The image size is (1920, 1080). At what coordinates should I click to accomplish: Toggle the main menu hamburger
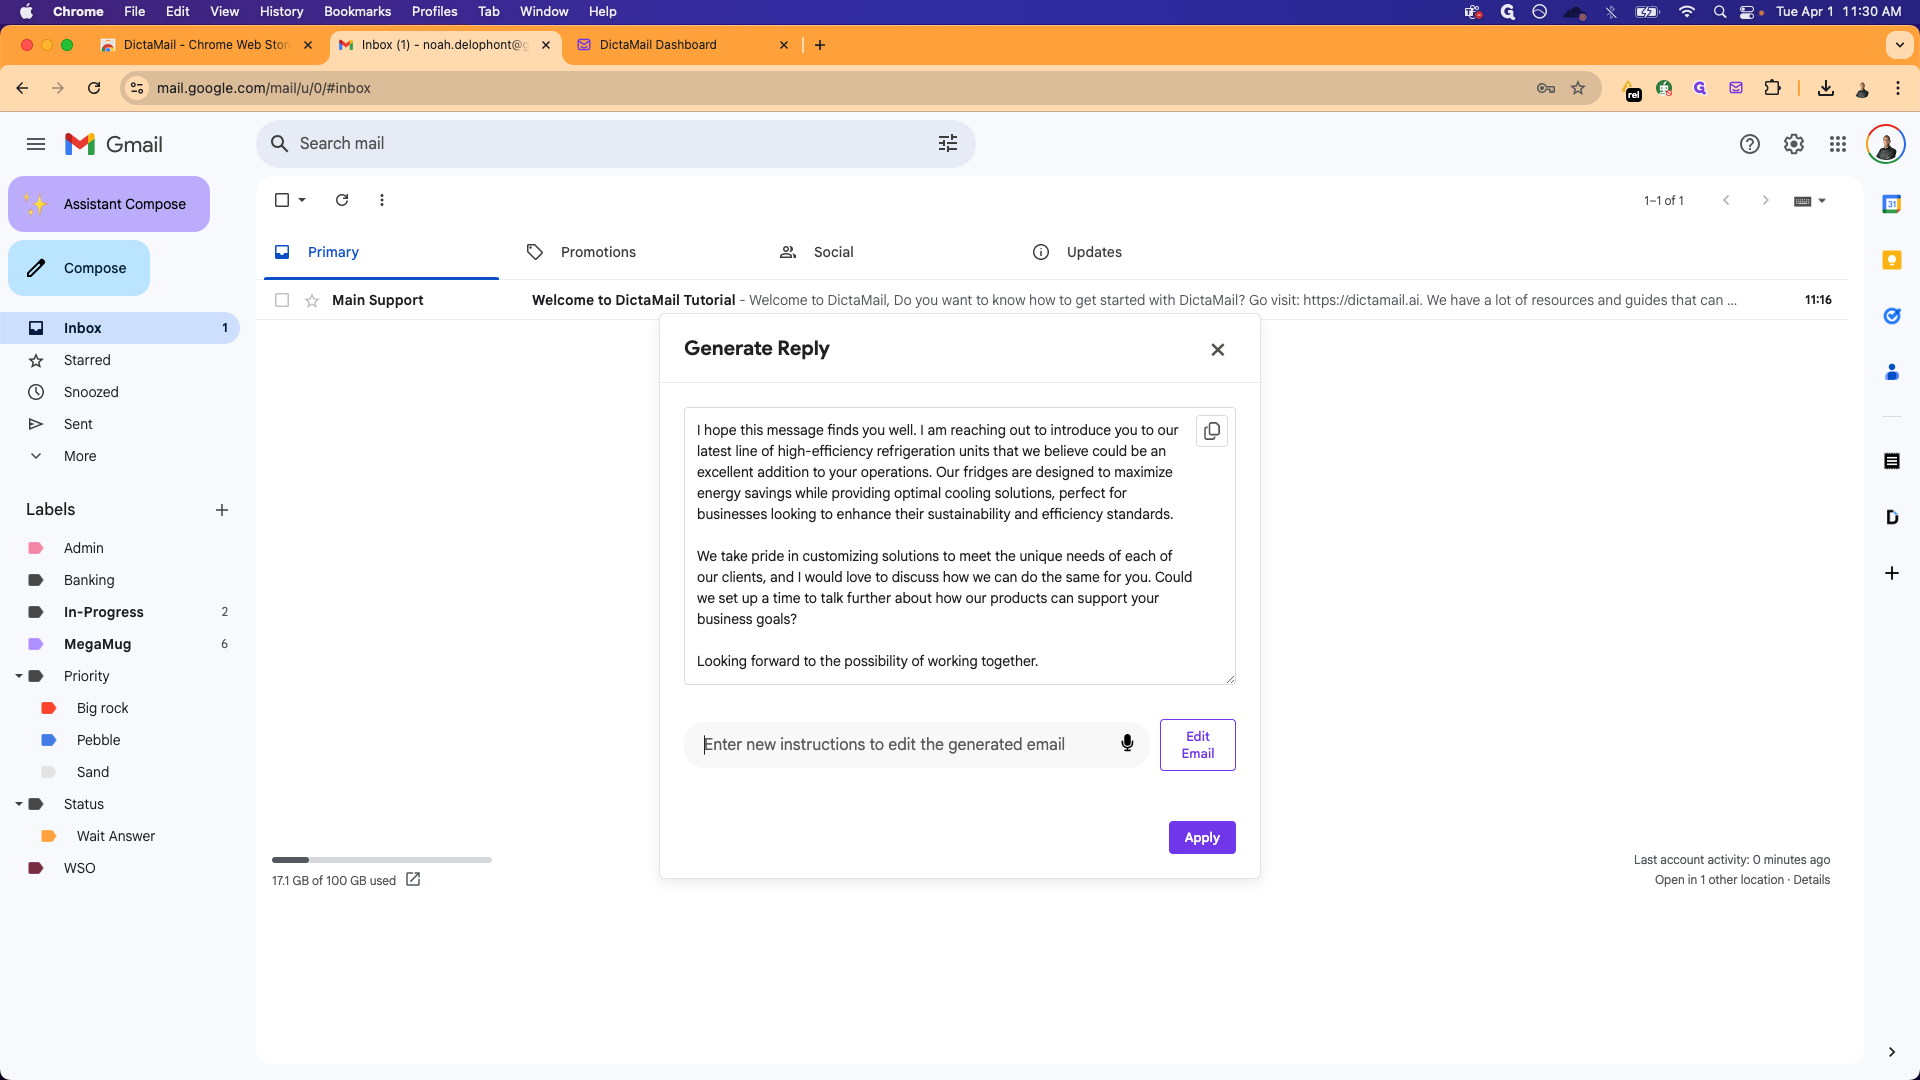(36, 144)
